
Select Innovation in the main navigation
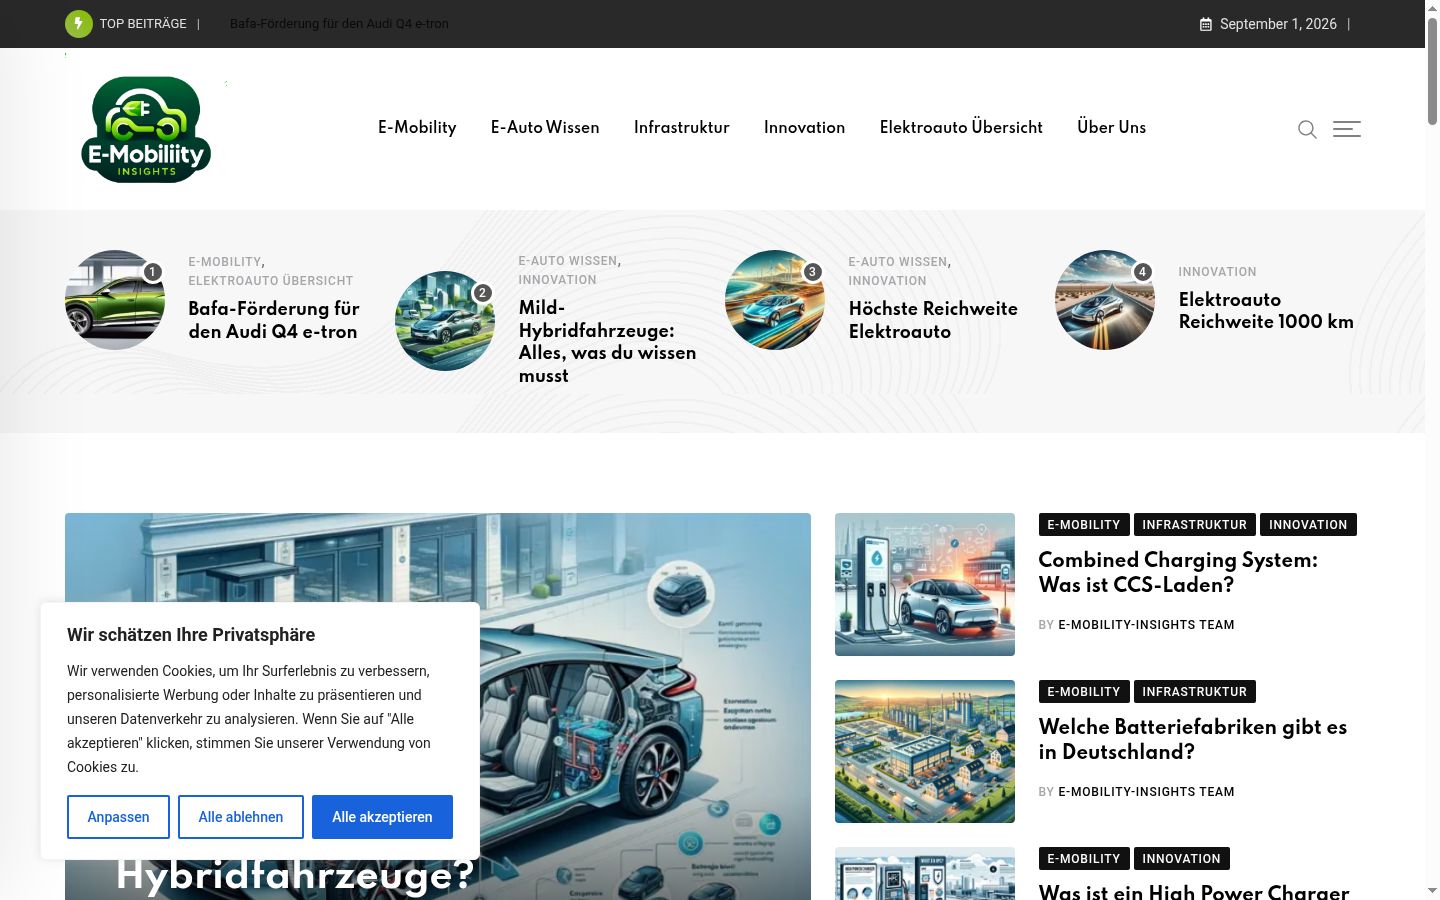point(805,127)
